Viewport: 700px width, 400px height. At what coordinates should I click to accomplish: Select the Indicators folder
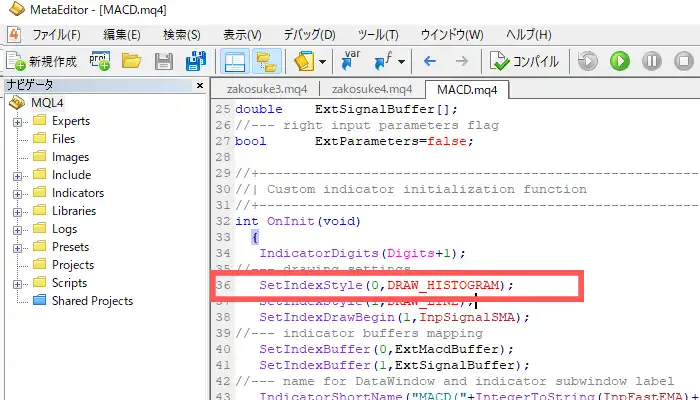[78, 192]
